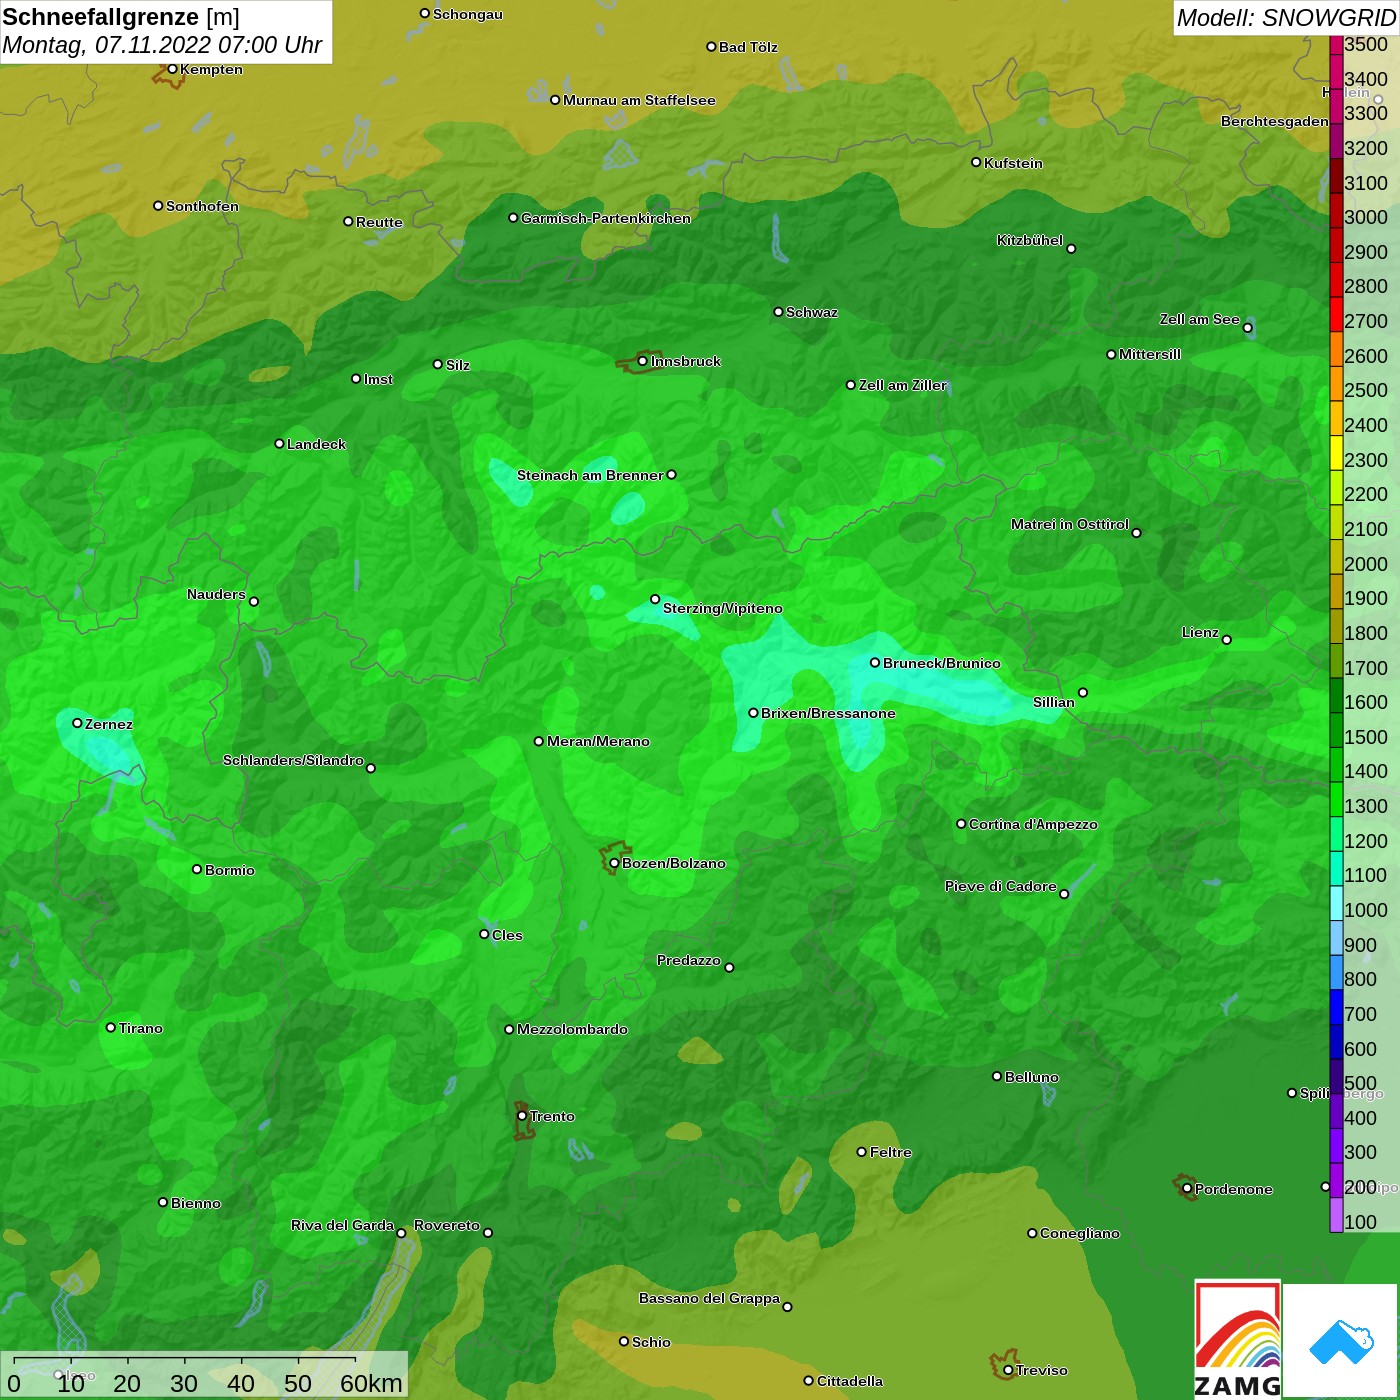The width and height of the screenshot is (1400, 1400).
Task: Select the Cortina d'Ampezzo marker dot
Action: coord(961,824)
